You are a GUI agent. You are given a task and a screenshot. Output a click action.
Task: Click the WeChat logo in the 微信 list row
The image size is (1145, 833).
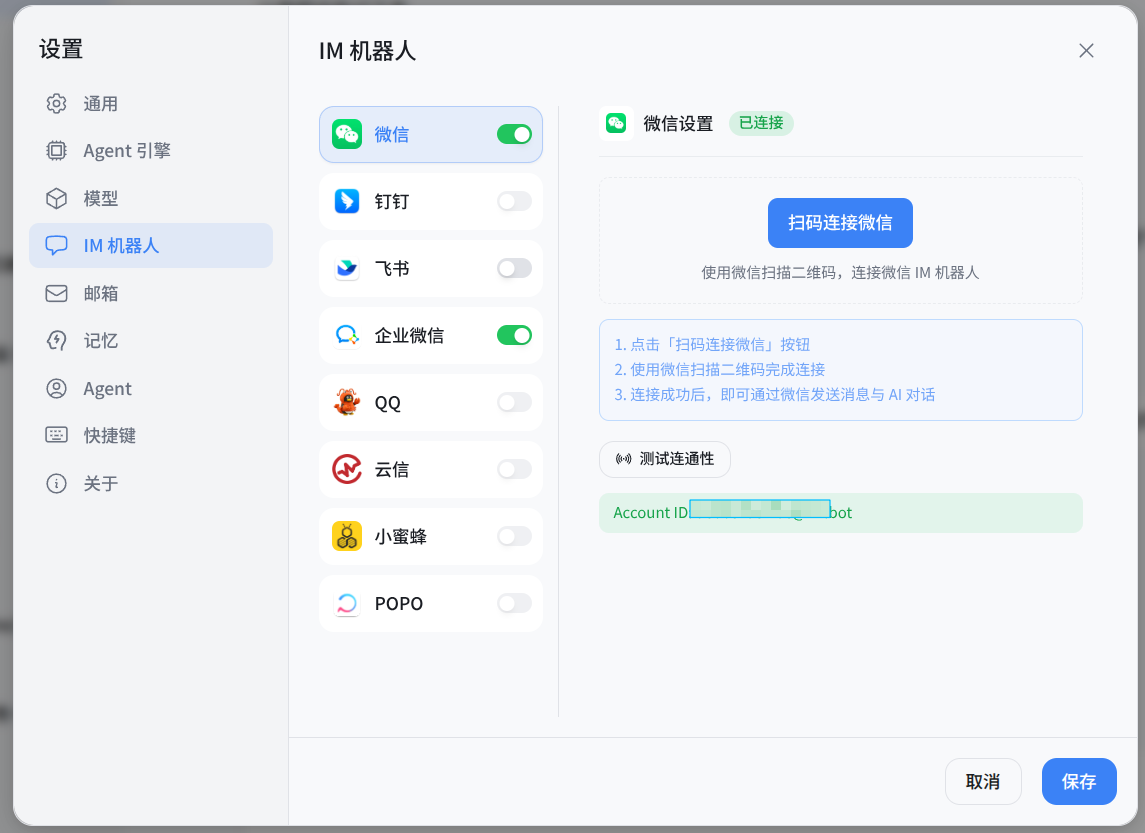pyautogui.click(x=347, y=134)
